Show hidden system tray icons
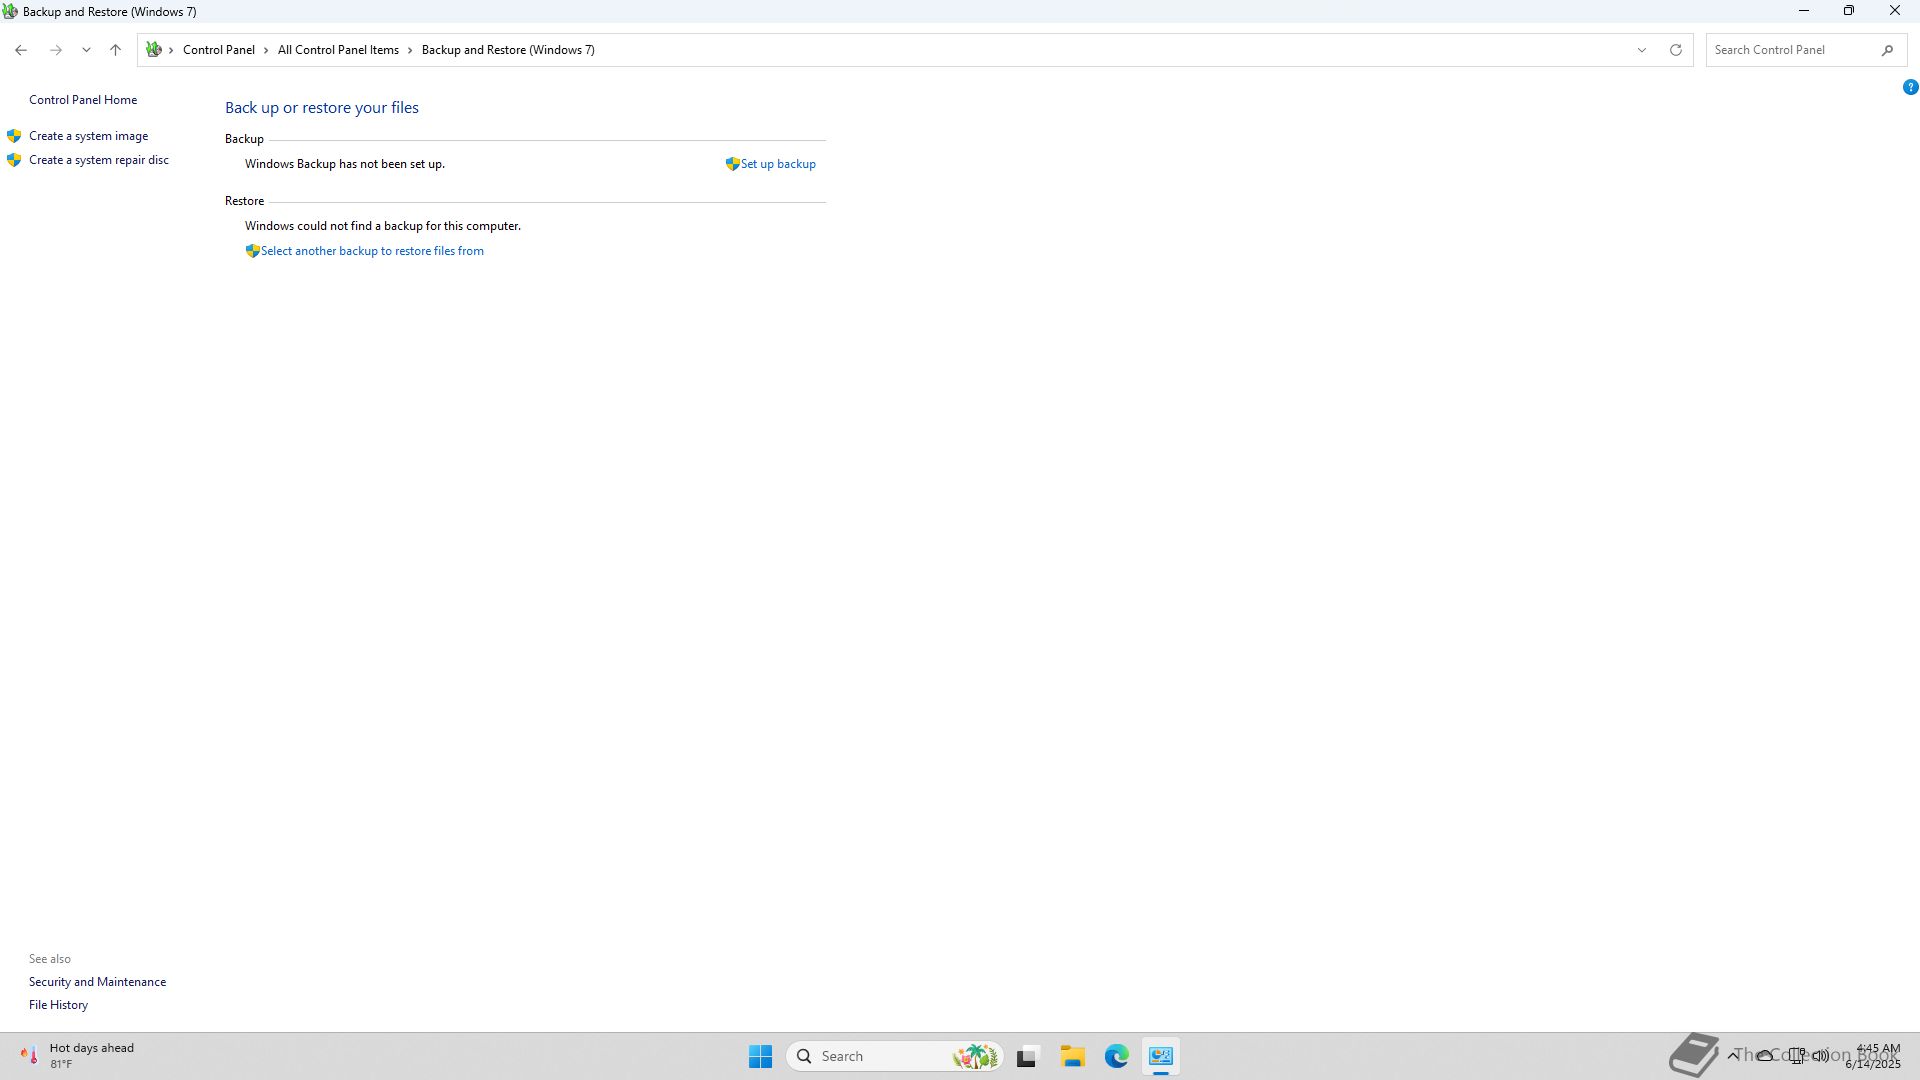The width and height of the screenshot is (1920, 1080). (x=1733, y=1056)
